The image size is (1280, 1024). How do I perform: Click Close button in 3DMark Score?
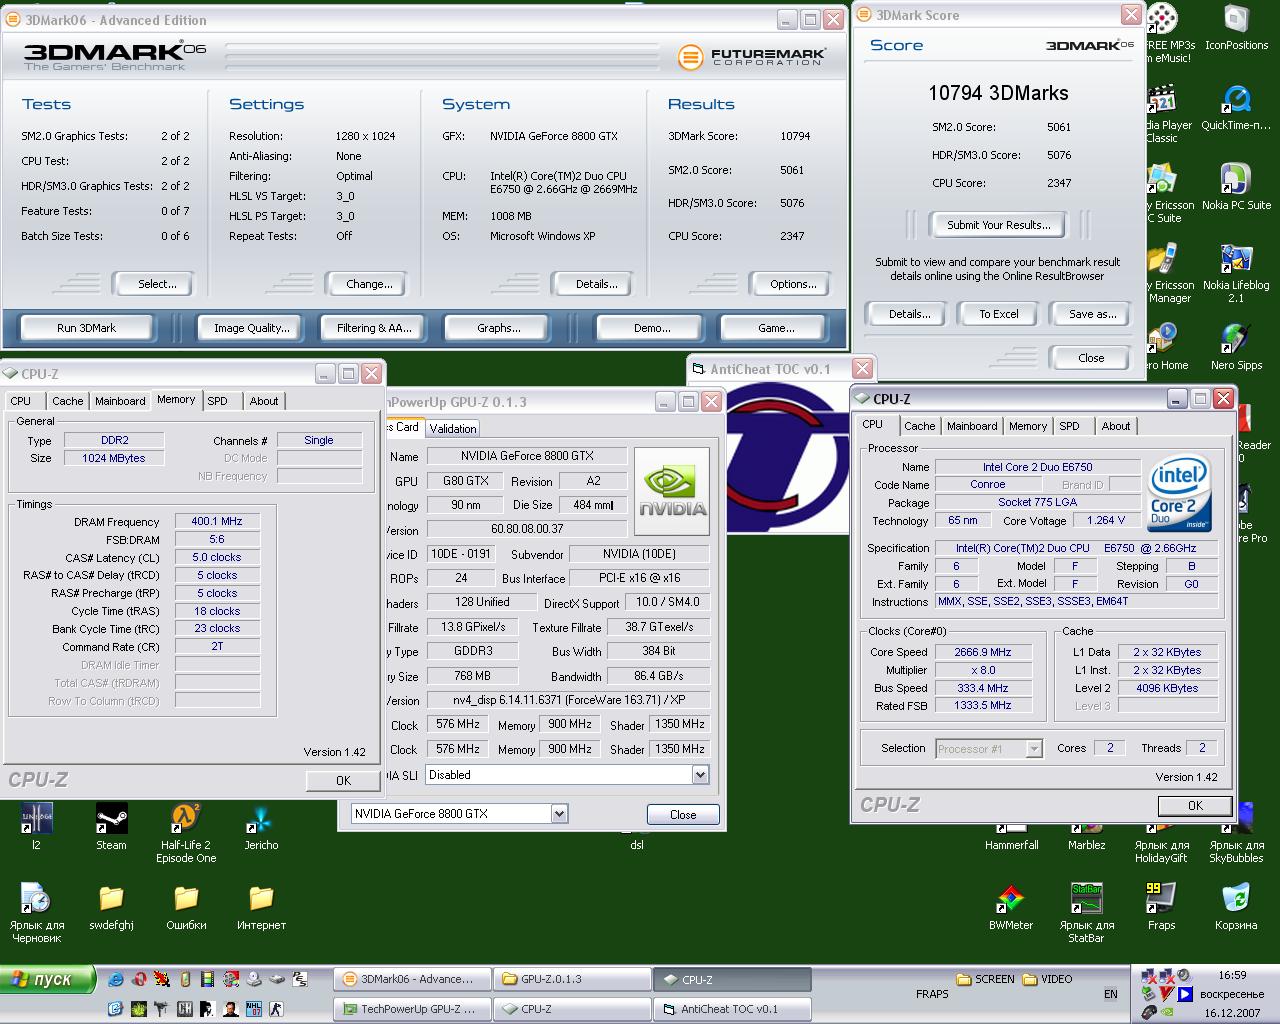(1091, 358)
